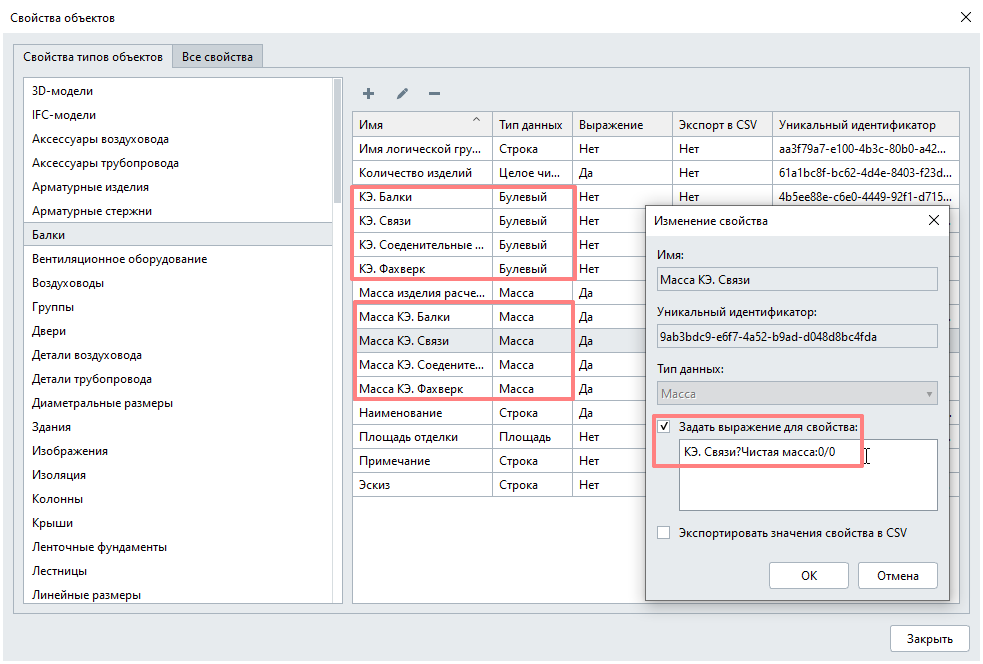Select the Эскиз property row
Screen dimensions: 983x664
(x=499, y=485)
